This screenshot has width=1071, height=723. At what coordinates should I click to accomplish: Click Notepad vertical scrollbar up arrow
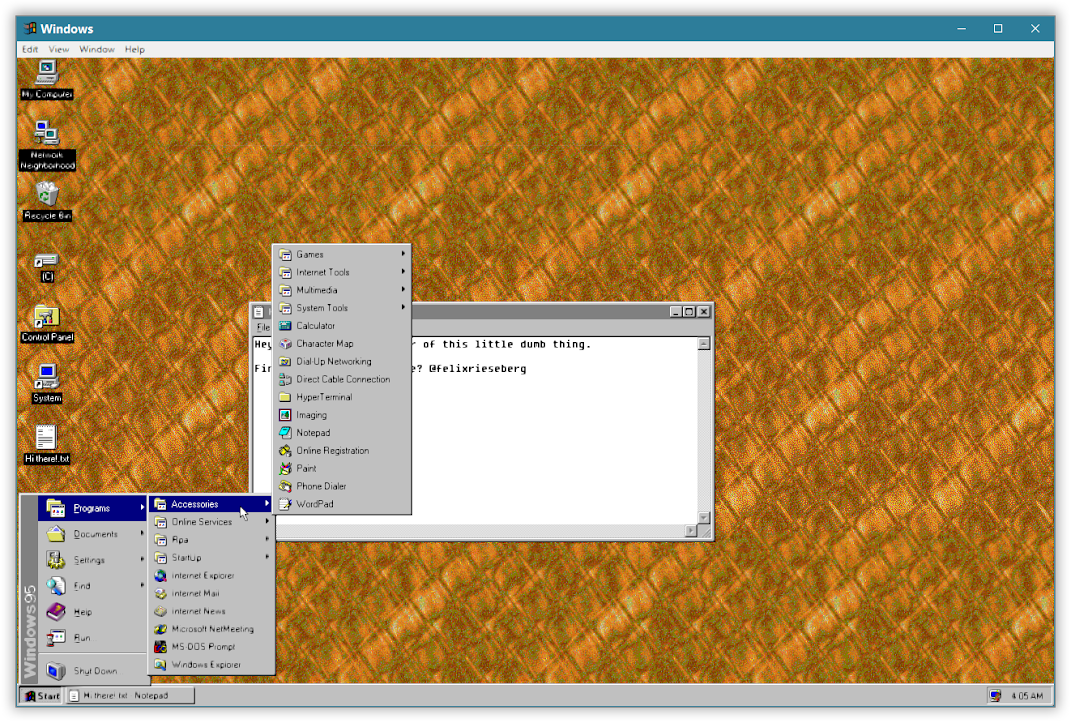point(704,344)
